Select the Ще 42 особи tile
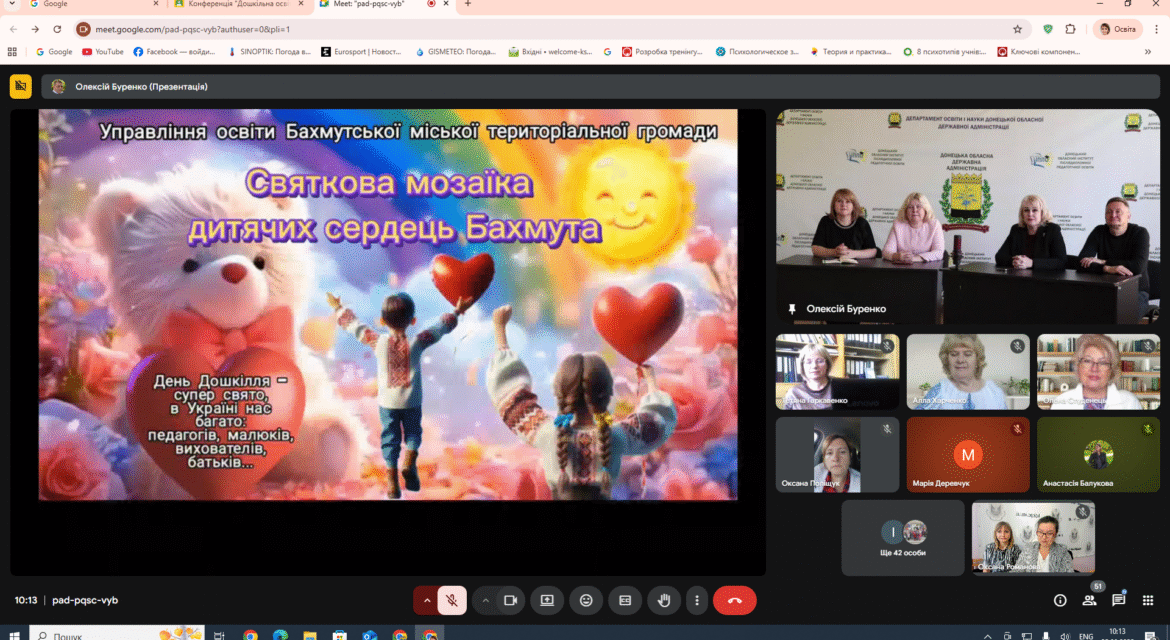The image size is (1170, 640). tap(903, 538)
